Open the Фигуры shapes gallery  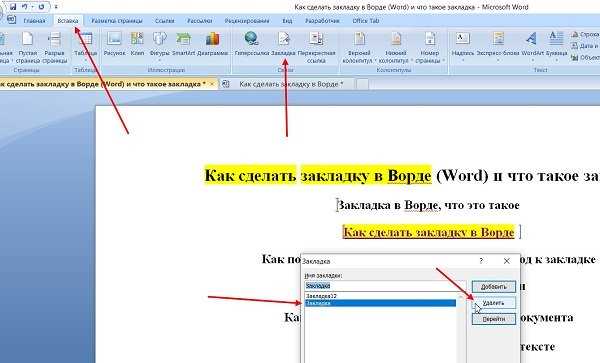pos(159,46)
